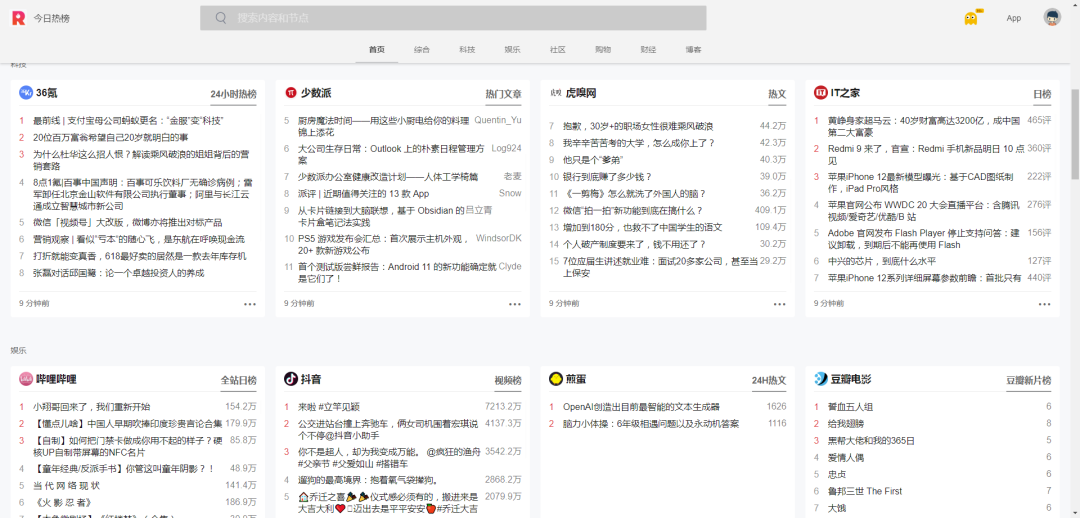This screenshot has height=518, width=1080.
Task: Open movie 爱情人偶
Action: click(x=846, y=457)
